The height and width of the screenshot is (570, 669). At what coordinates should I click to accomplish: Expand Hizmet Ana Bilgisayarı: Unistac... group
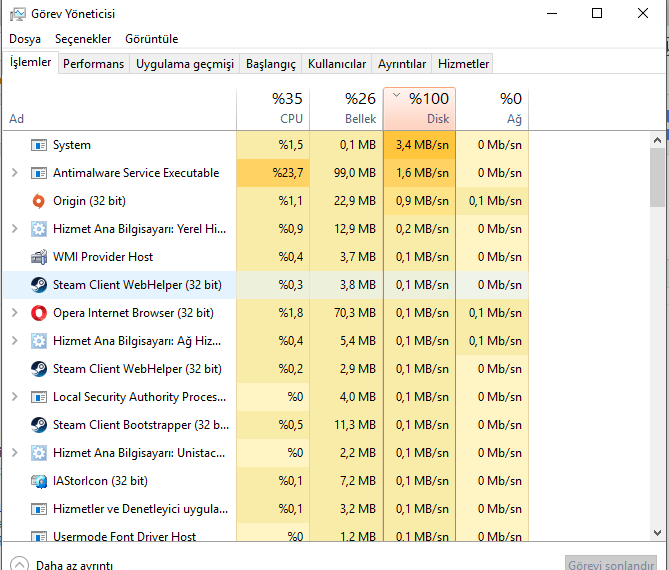pos(15,453)
